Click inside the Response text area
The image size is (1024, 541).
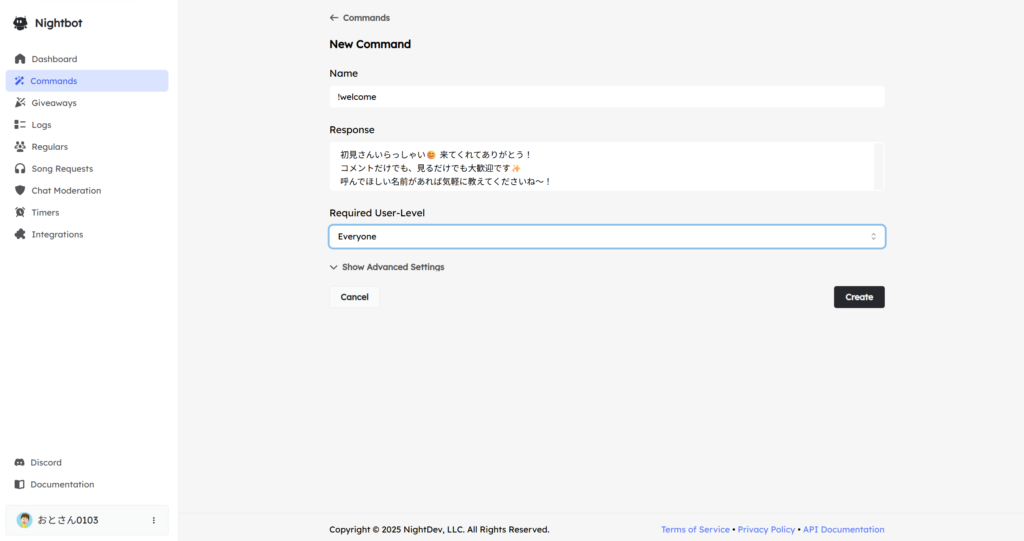600,166
